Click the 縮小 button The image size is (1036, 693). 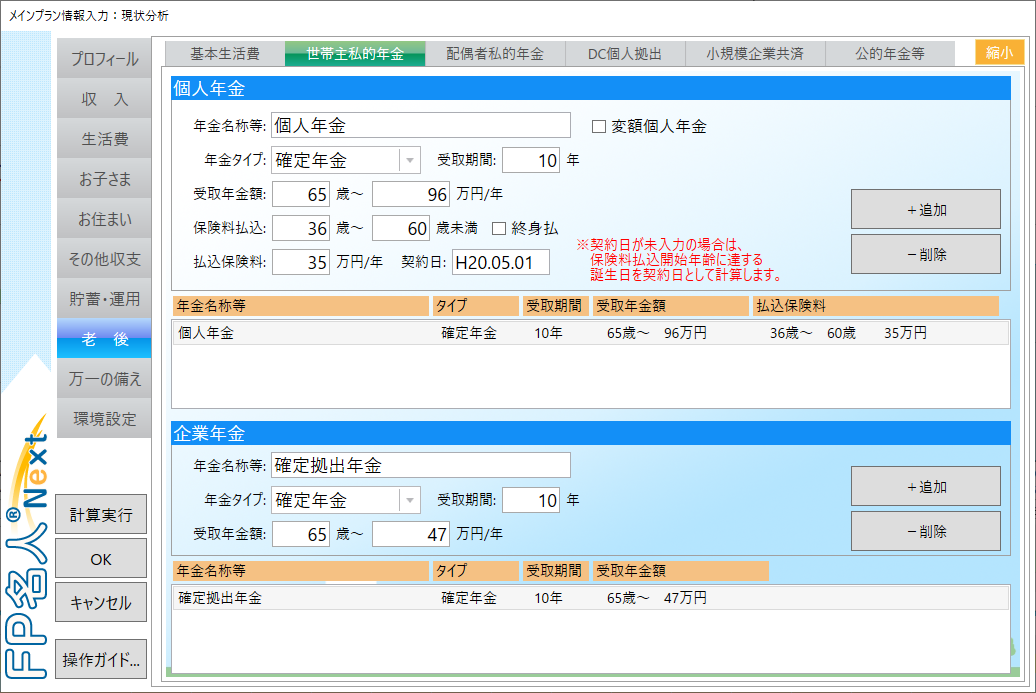click(999, 54)
